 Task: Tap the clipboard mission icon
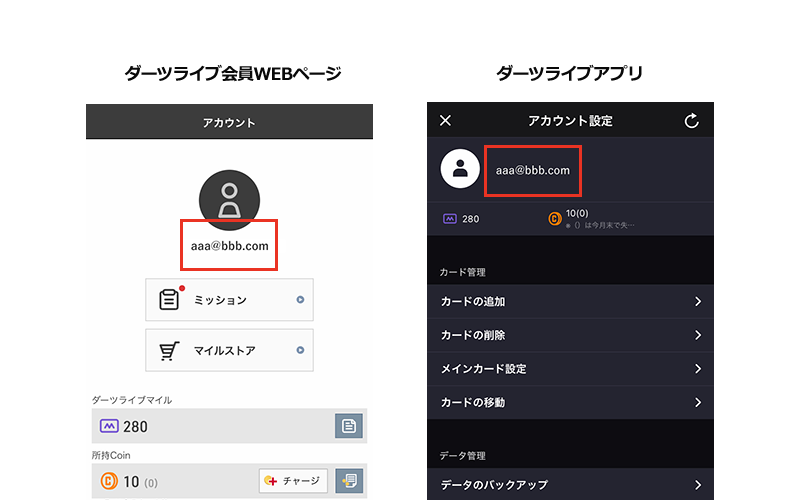point(169,299)
